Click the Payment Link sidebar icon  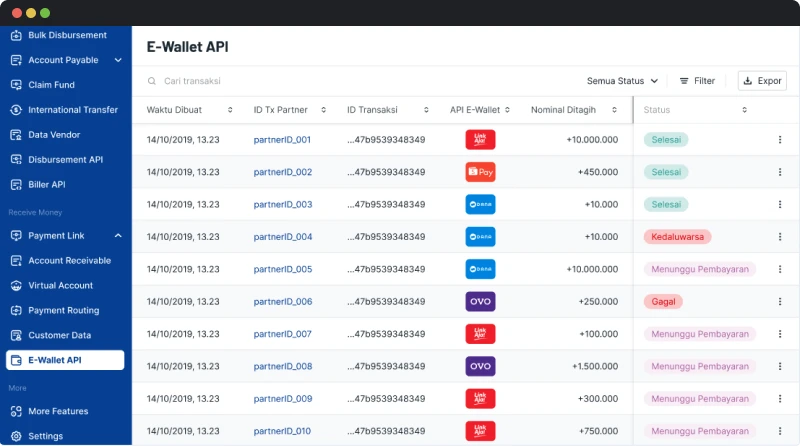pyautogui.click(x=16, y=236)
